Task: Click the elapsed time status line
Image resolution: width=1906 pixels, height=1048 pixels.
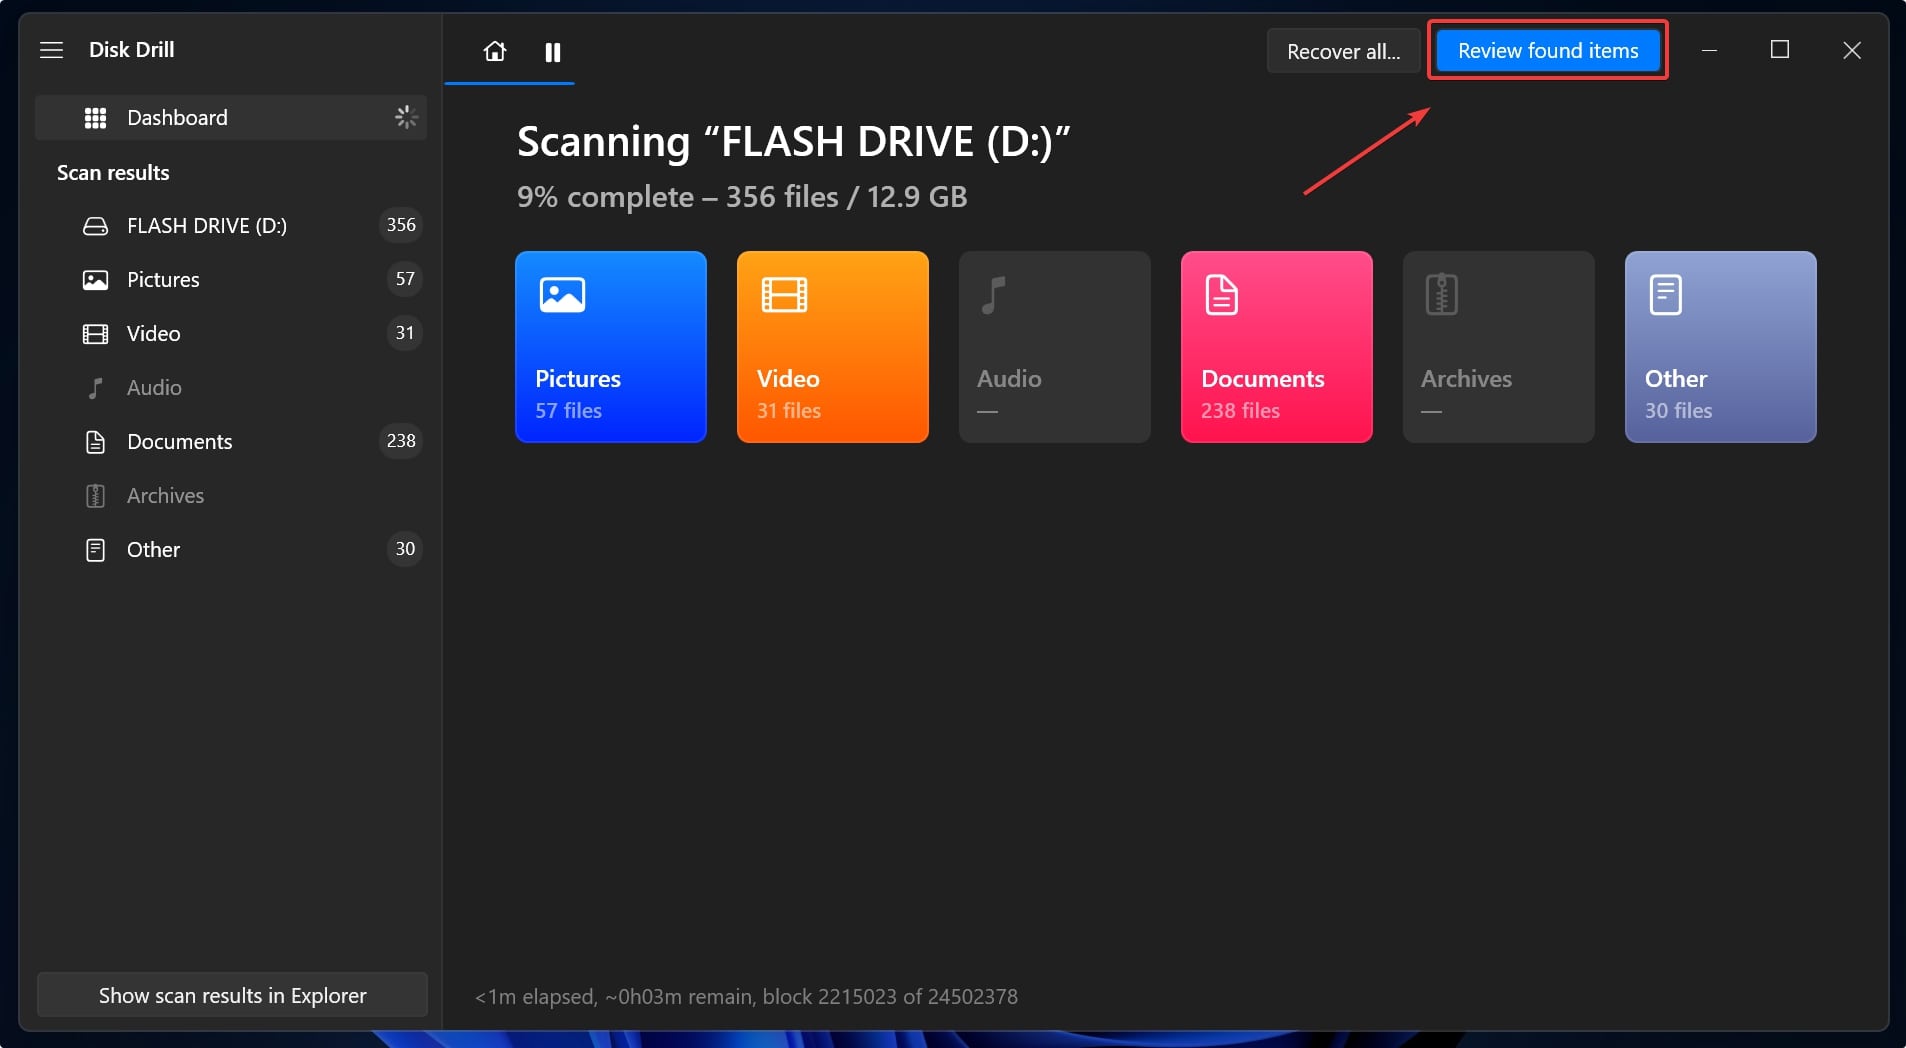Action: 746,997
